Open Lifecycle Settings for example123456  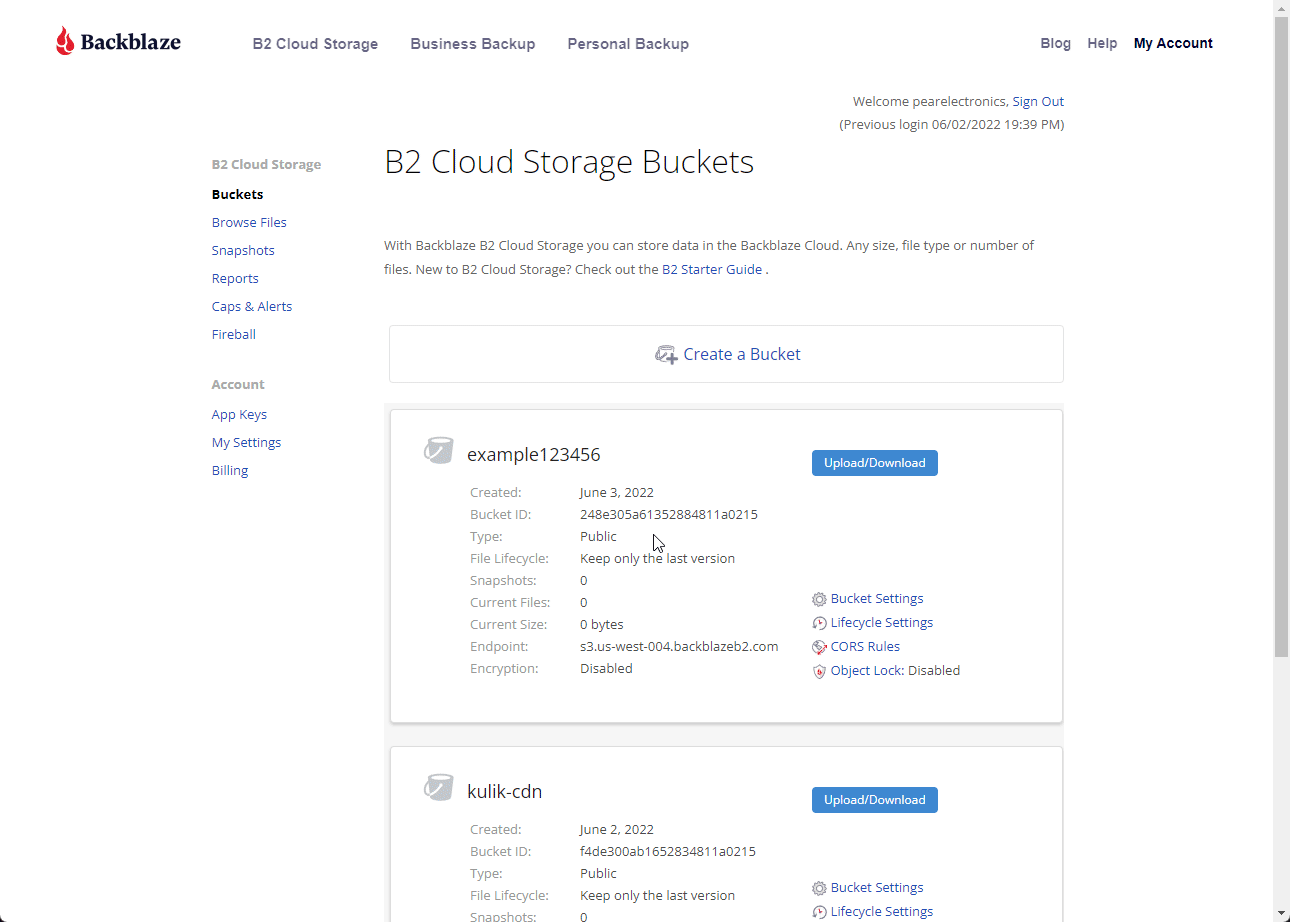point(882,622)
